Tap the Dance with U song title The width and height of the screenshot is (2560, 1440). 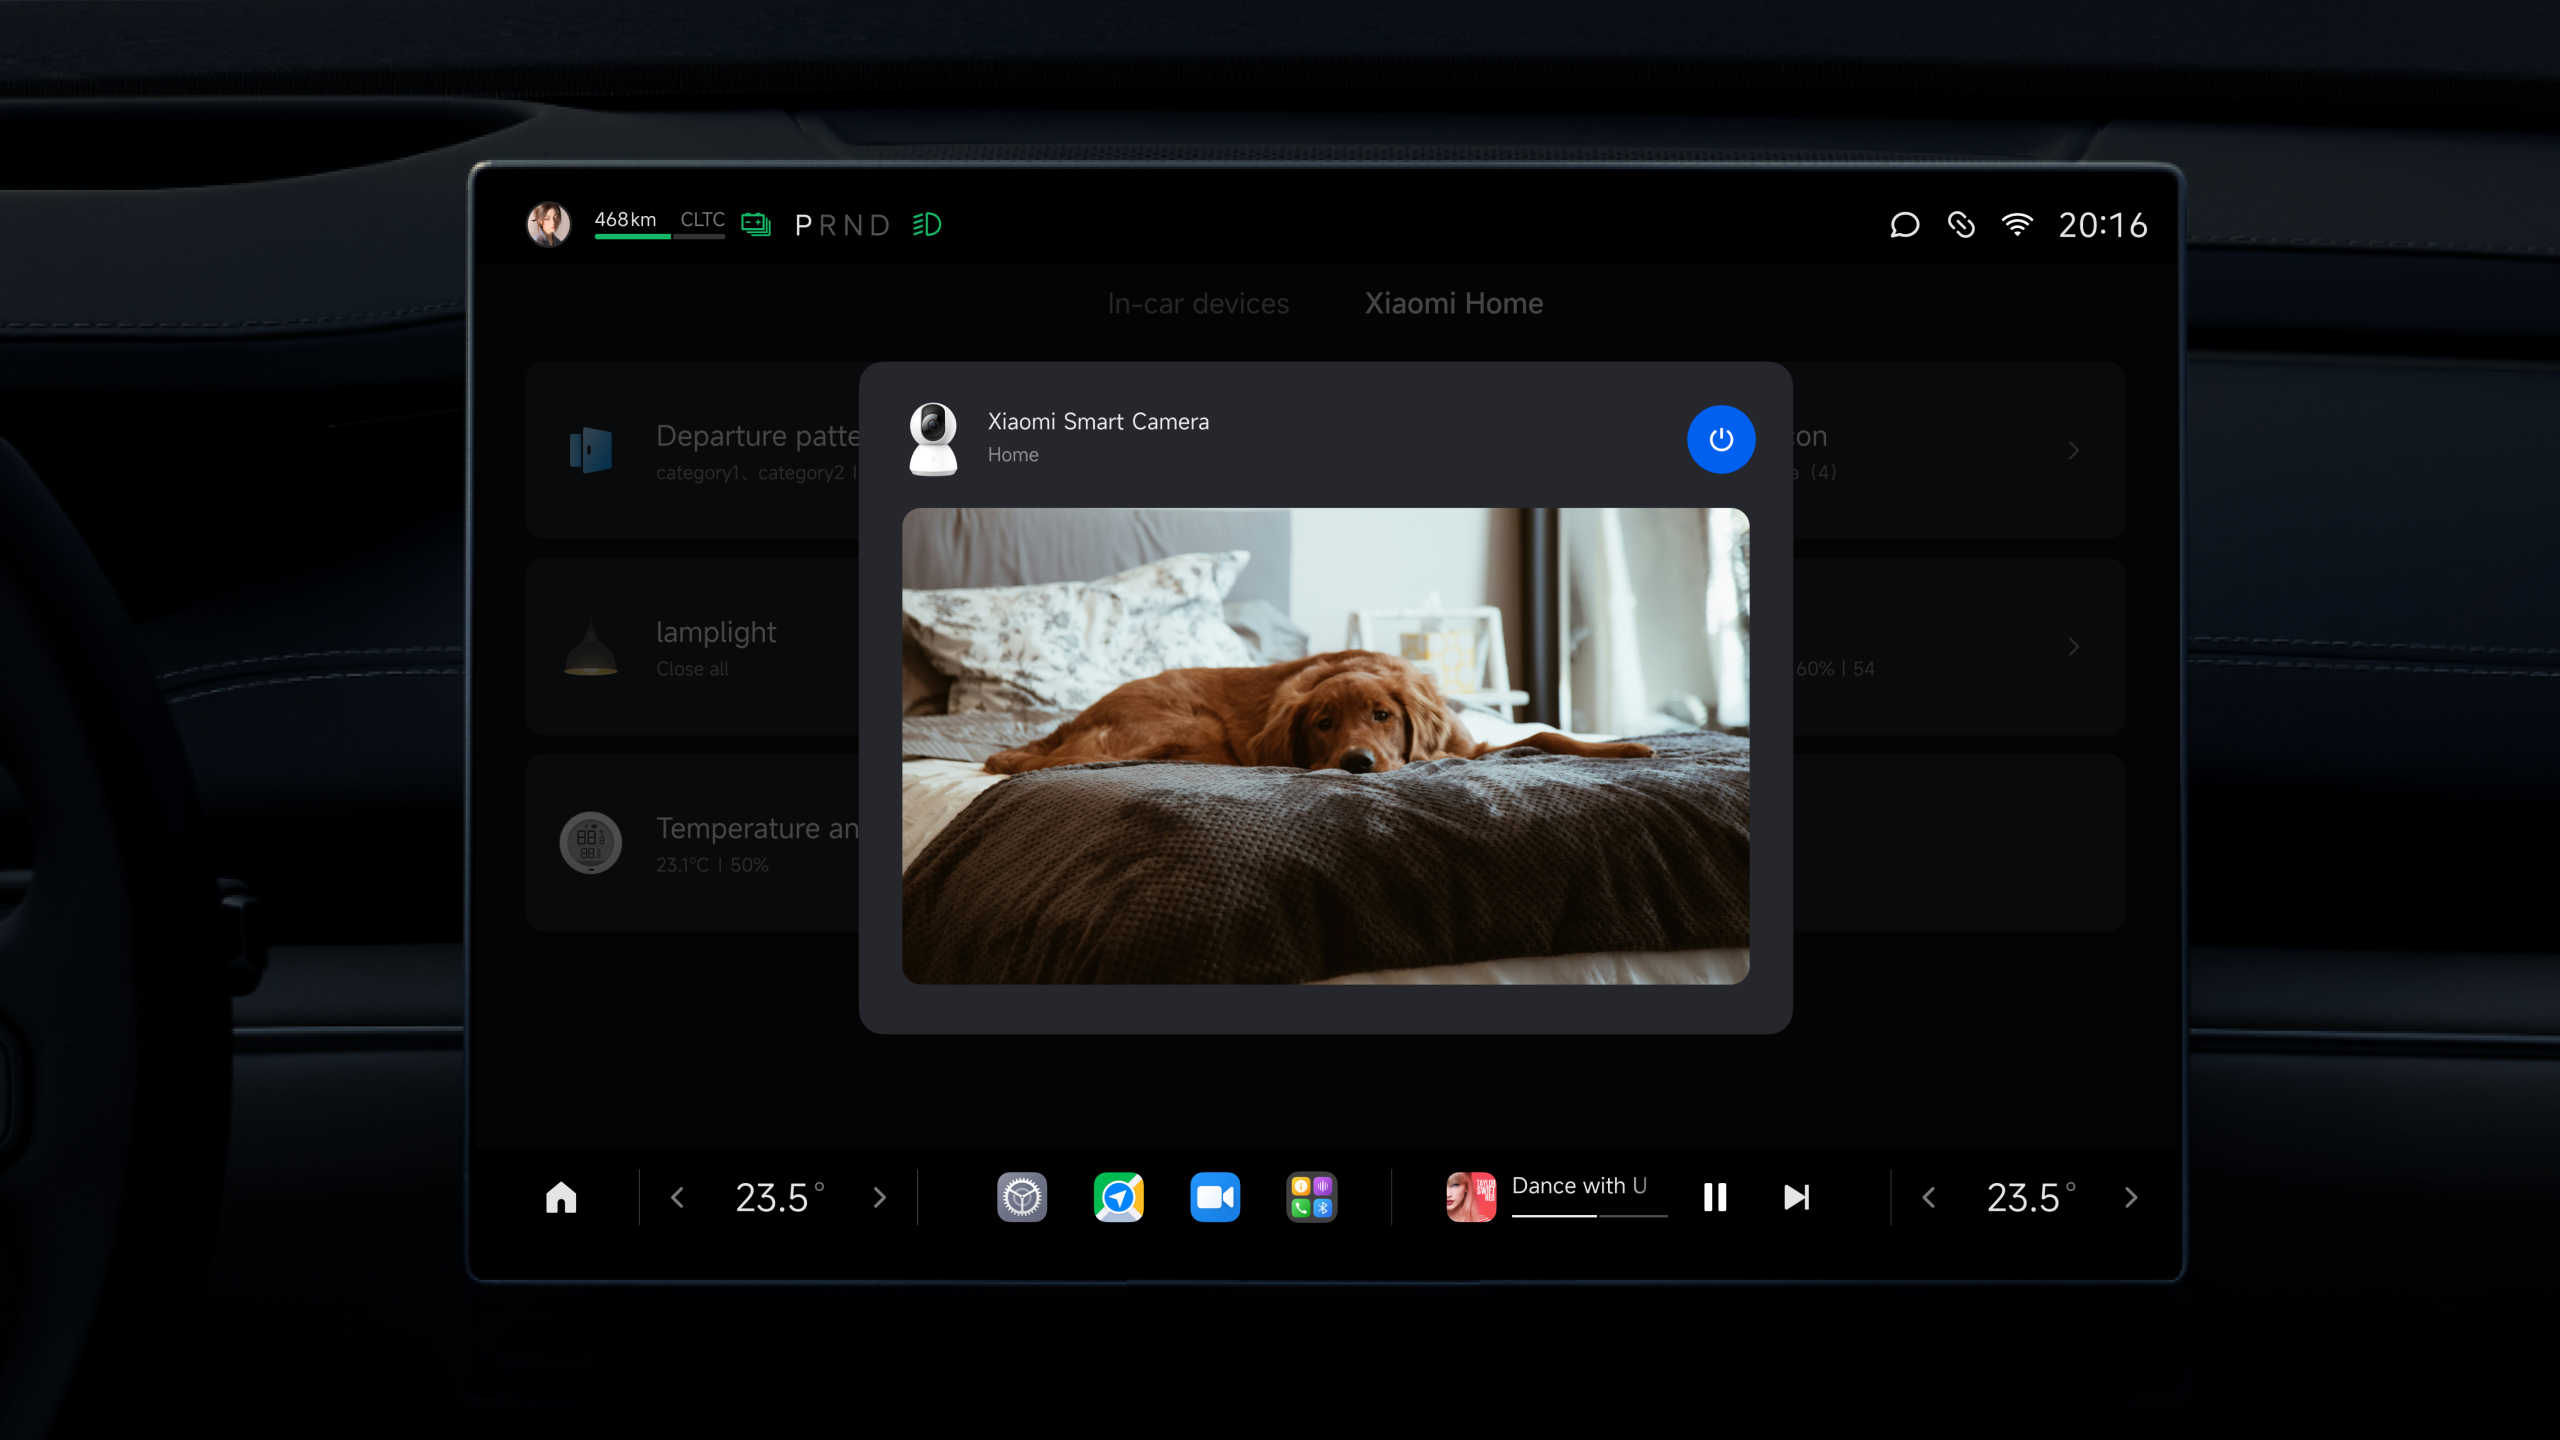1579,1185
